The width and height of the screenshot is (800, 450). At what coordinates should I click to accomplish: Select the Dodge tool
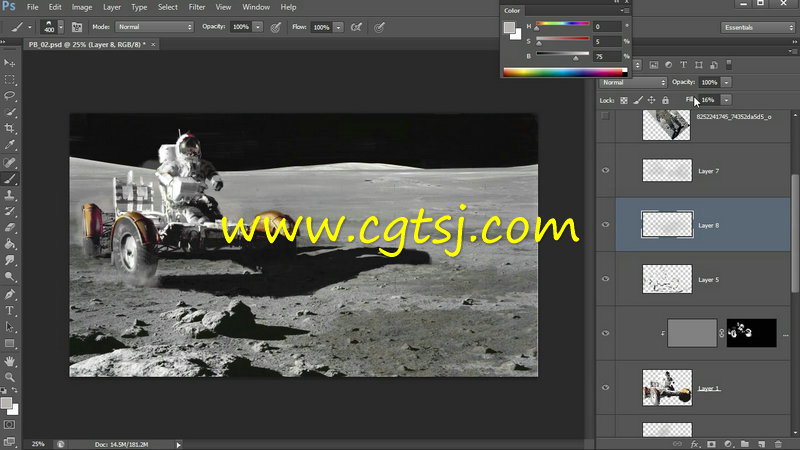pyautogui.click(x=10, y=277)
